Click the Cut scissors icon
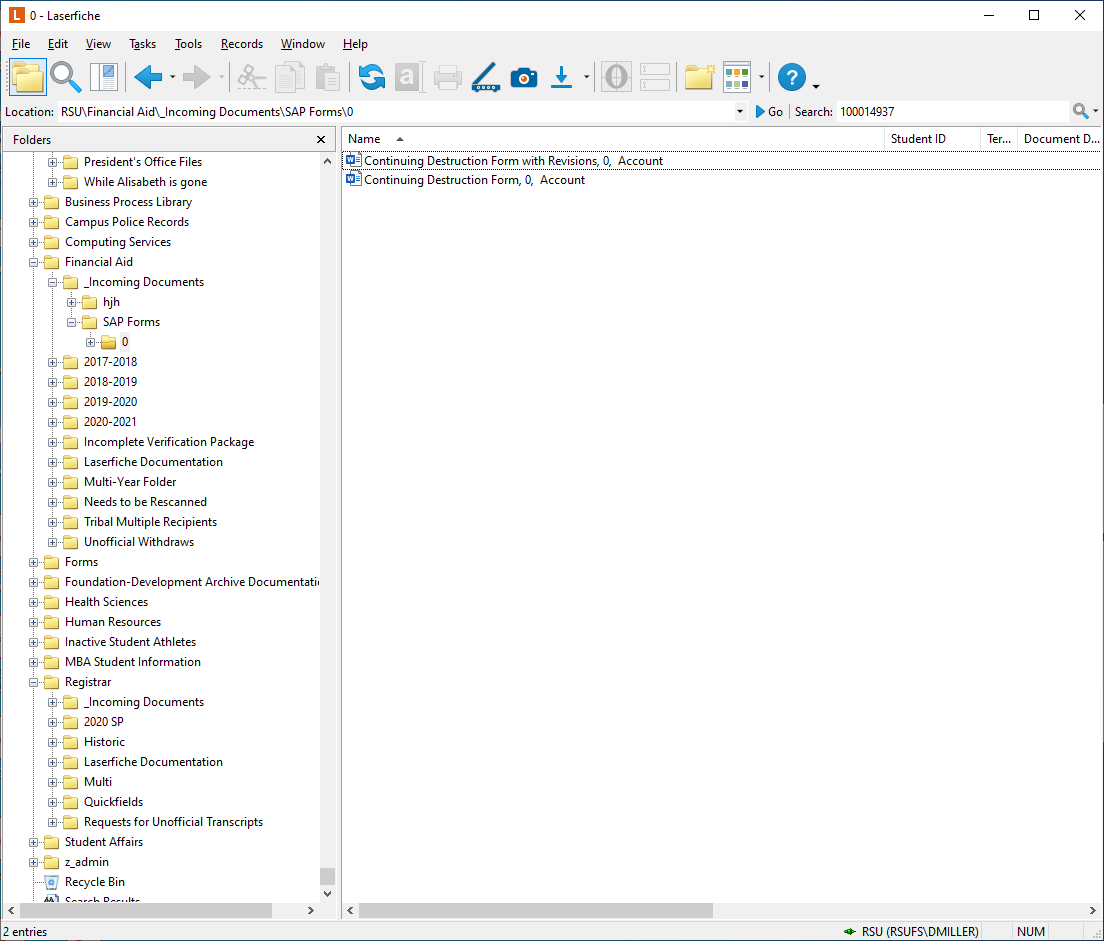The image size is (1104, 941). (x=251, y=77)
